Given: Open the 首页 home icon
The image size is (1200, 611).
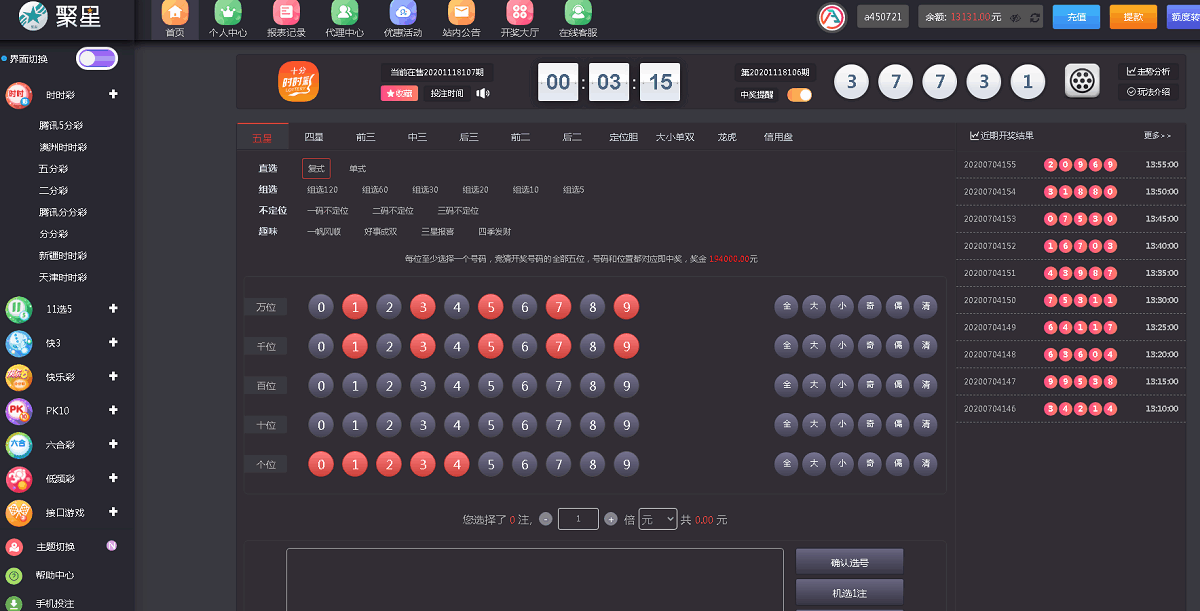Looking at the screenshot, I should coord(175,14).
